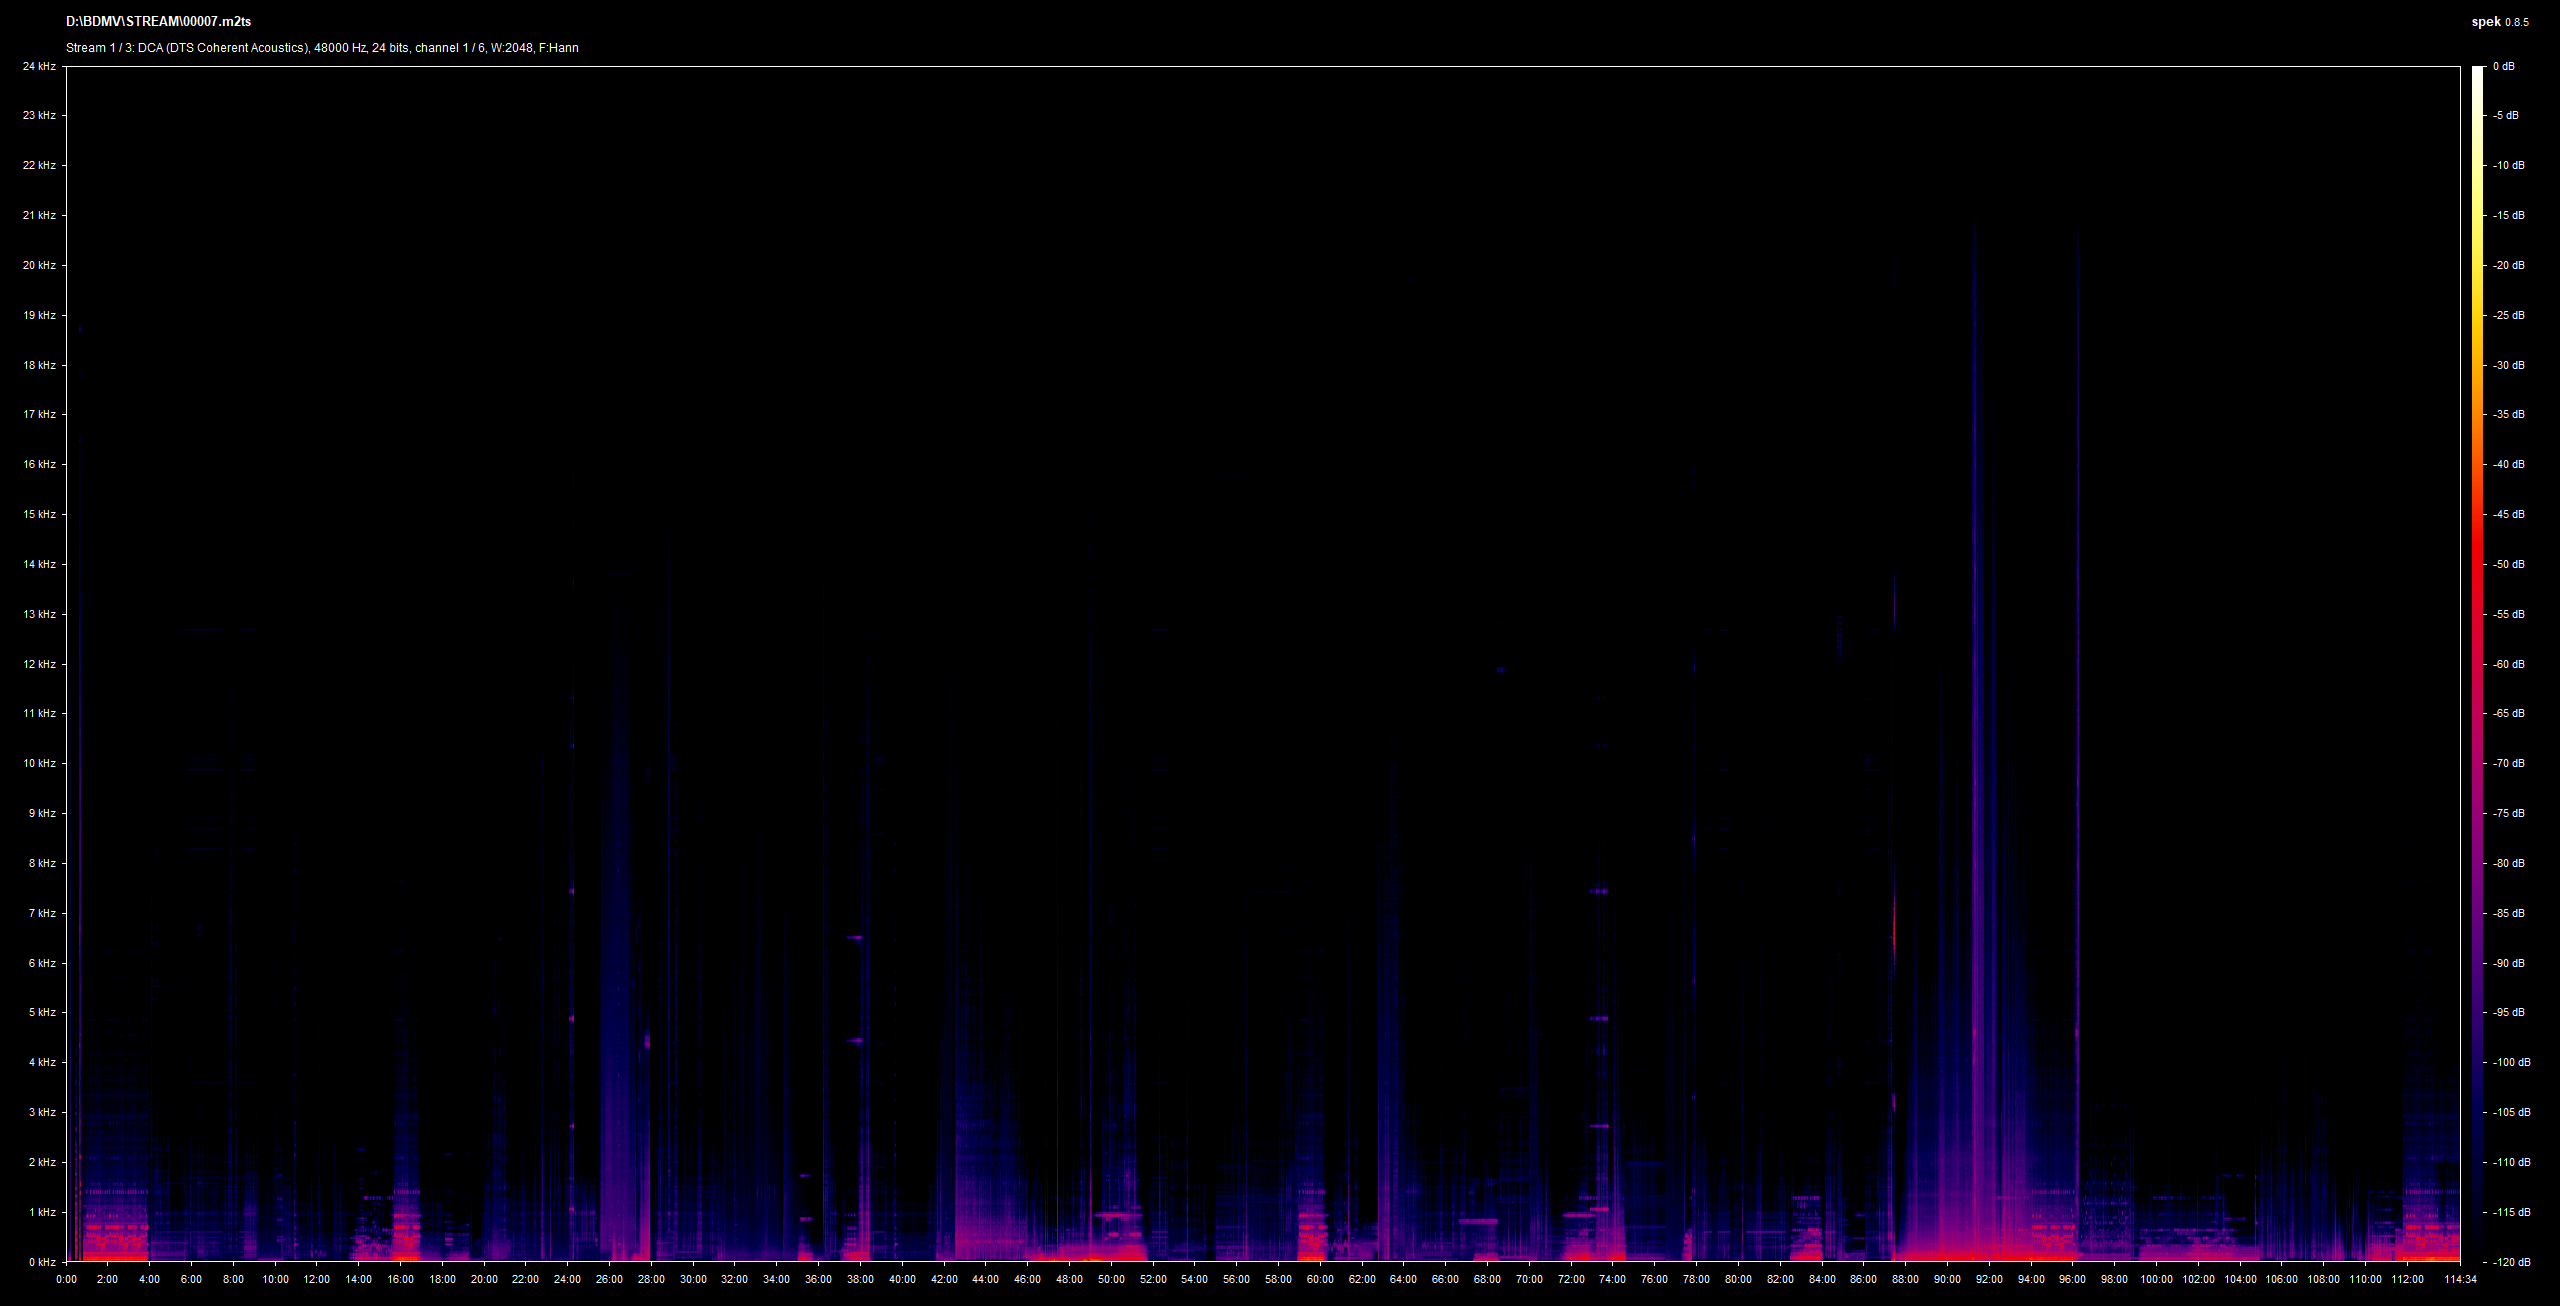
Task: Click the 0:00 time axis label
Action: pos(66,1279)
